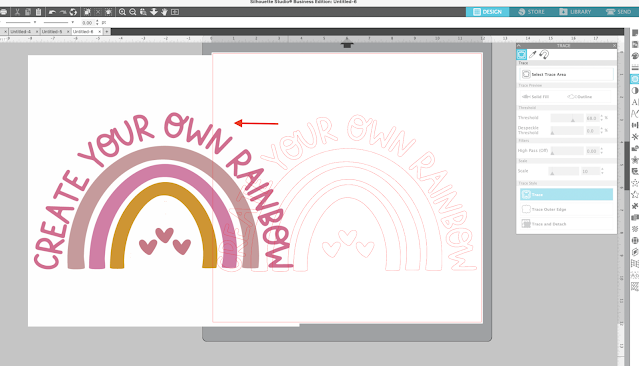The width and height of the screenshot is (639, 366).
Task: Click the vertical scrollbar beside the canvas
Action: pyautogui.click(x=627, y=165)
